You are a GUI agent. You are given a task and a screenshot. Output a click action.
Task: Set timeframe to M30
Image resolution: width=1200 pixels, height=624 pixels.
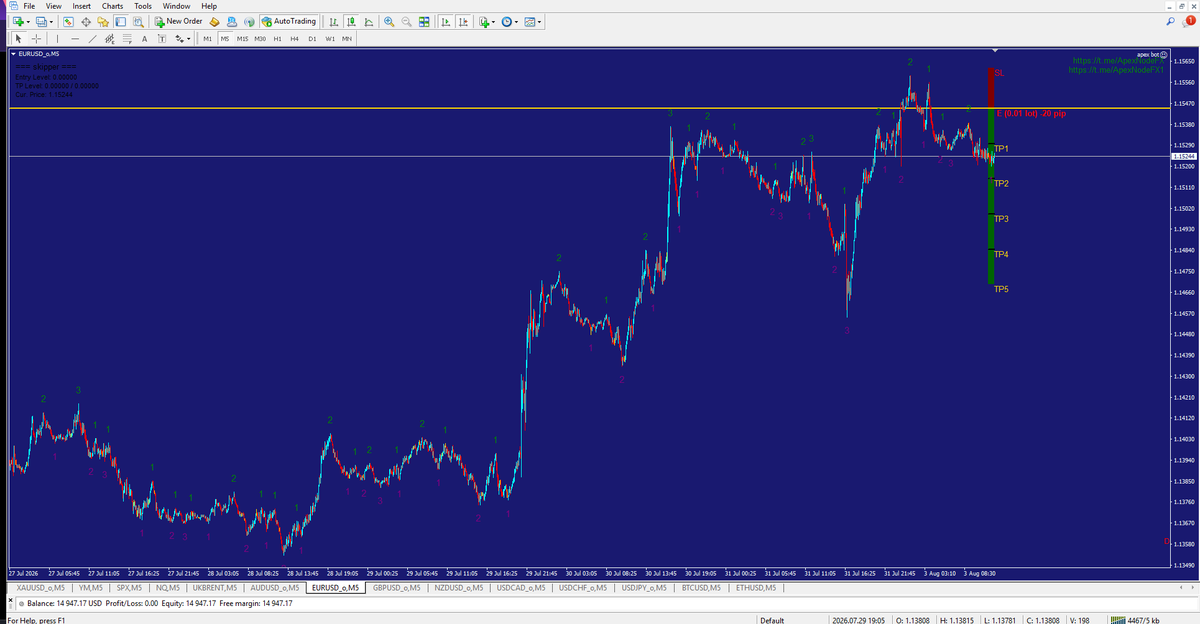[259, 39]
